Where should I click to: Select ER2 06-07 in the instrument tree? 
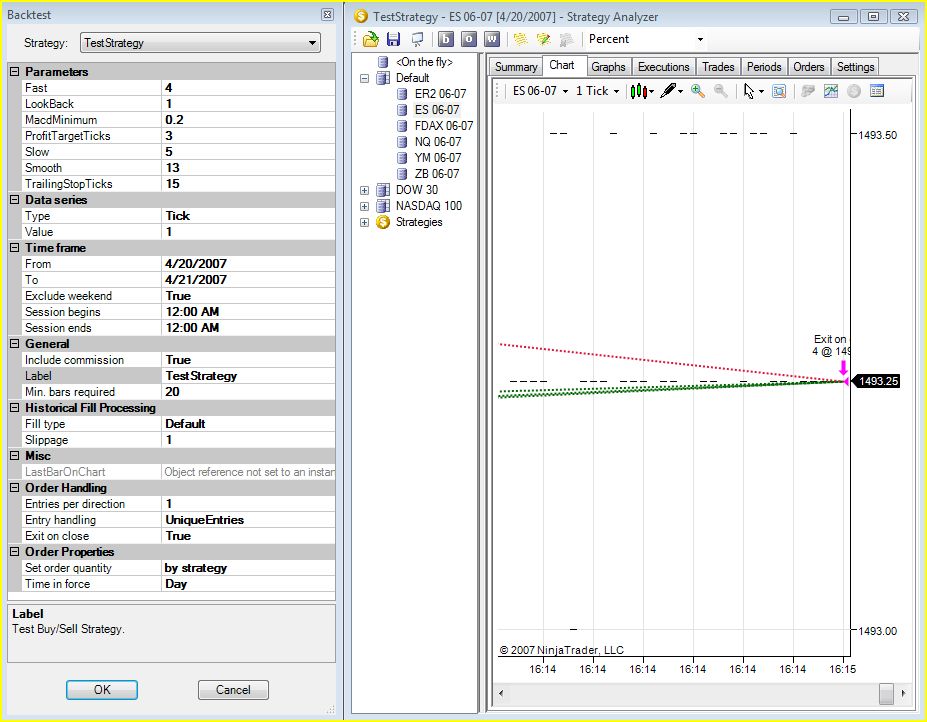pyautogui.click(x=440, y=94)
